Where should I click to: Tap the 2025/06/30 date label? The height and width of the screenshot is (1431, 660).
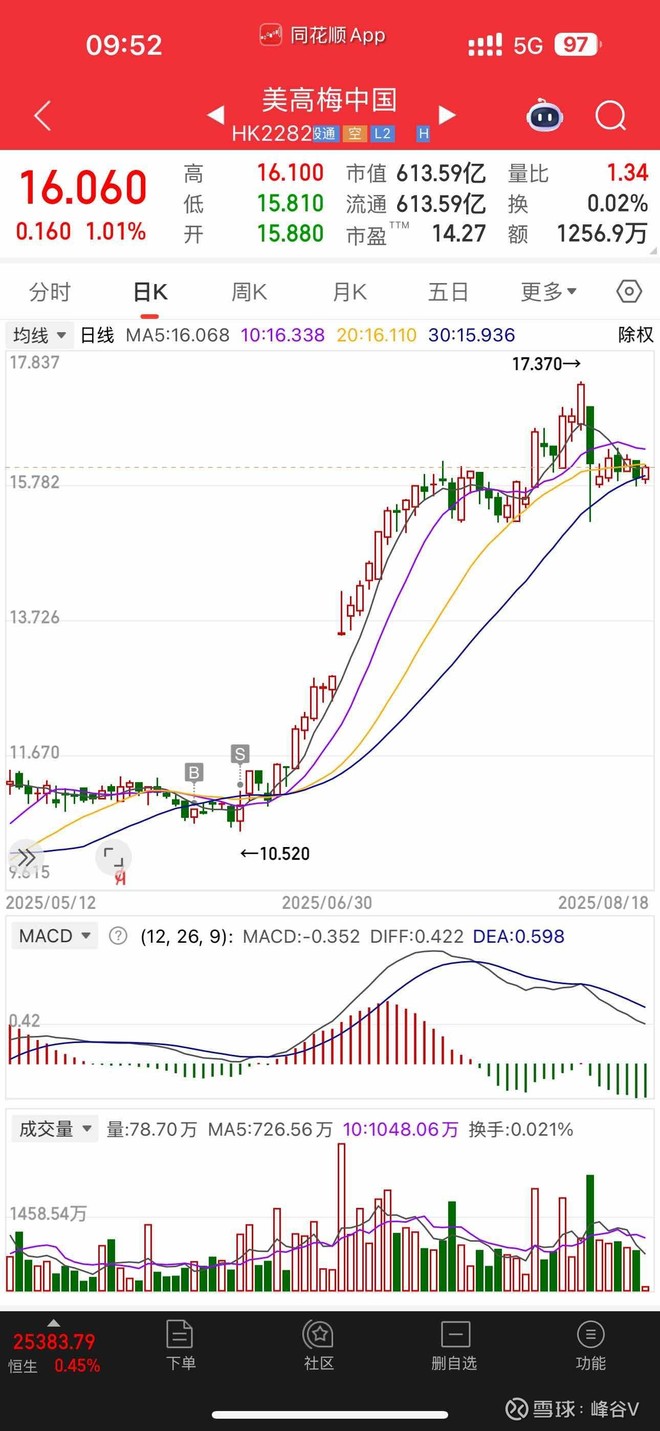327,902
